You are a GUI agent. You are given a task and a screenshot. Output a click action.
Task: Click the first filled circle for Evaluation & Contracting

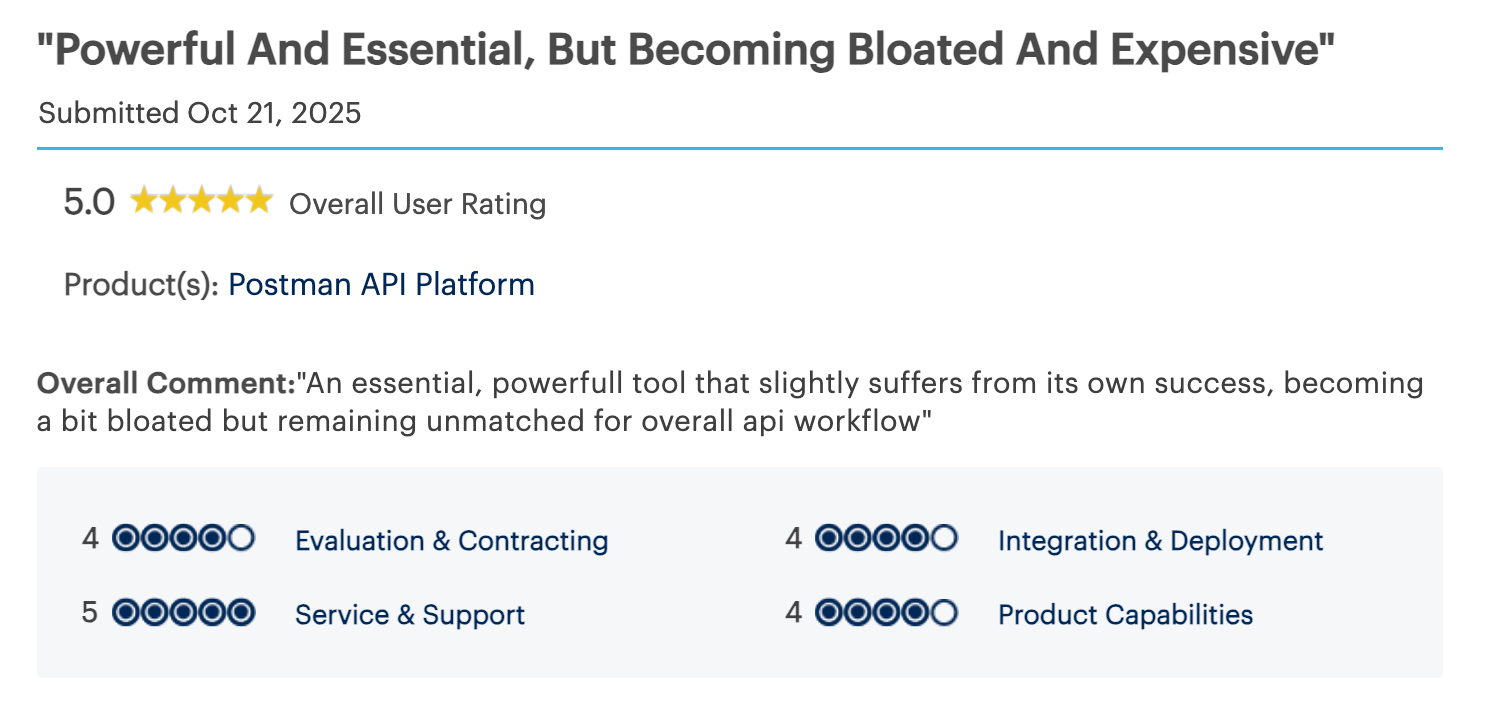[x=125, y=539]
